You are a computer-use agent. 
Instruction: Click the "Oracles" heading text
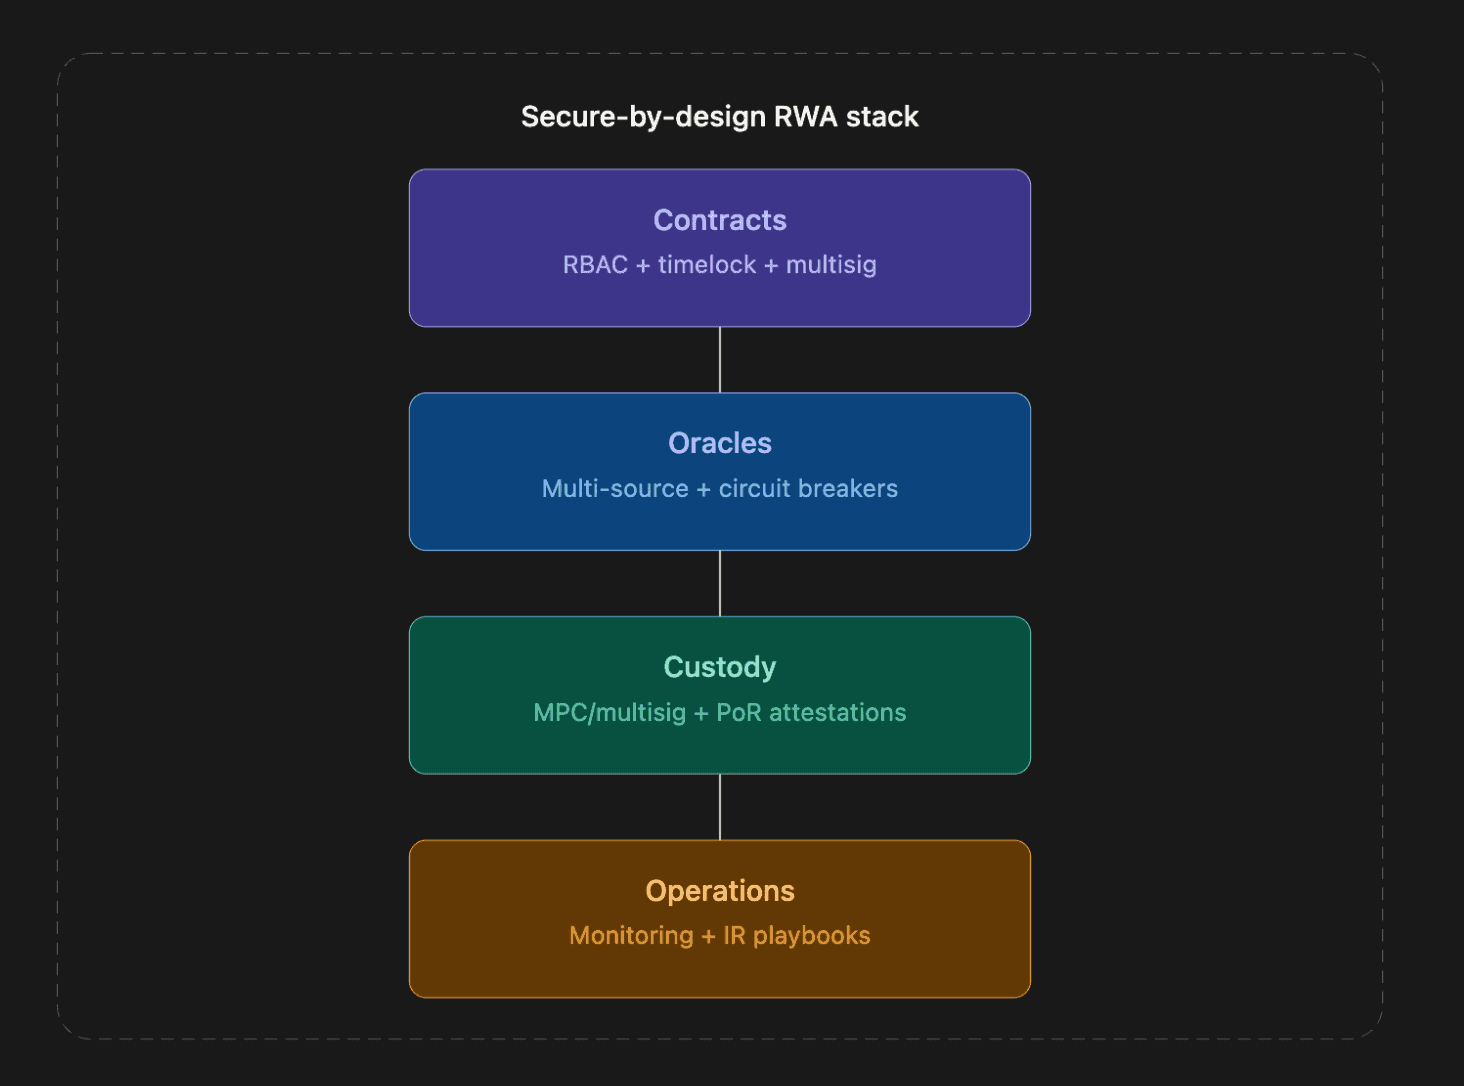click(x=720, y=443)
